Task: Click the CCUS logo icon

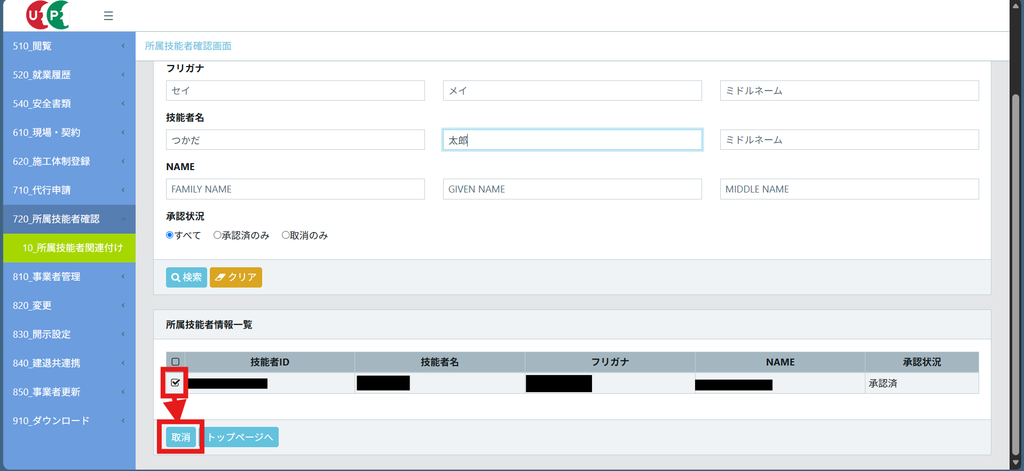Action: coord(47,15)
